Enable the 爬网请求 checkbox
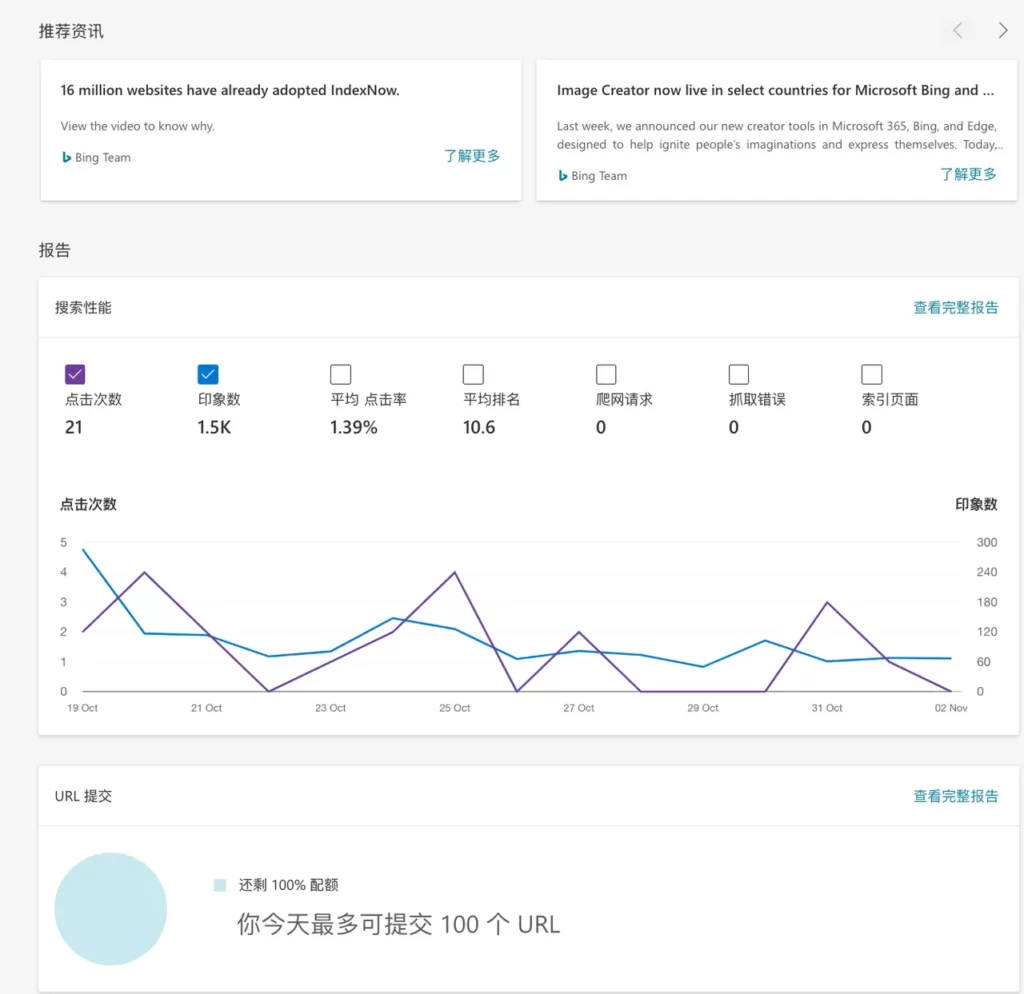This screenshot has width=1024, height=994. pyautogui.click(x=606, y=374)
